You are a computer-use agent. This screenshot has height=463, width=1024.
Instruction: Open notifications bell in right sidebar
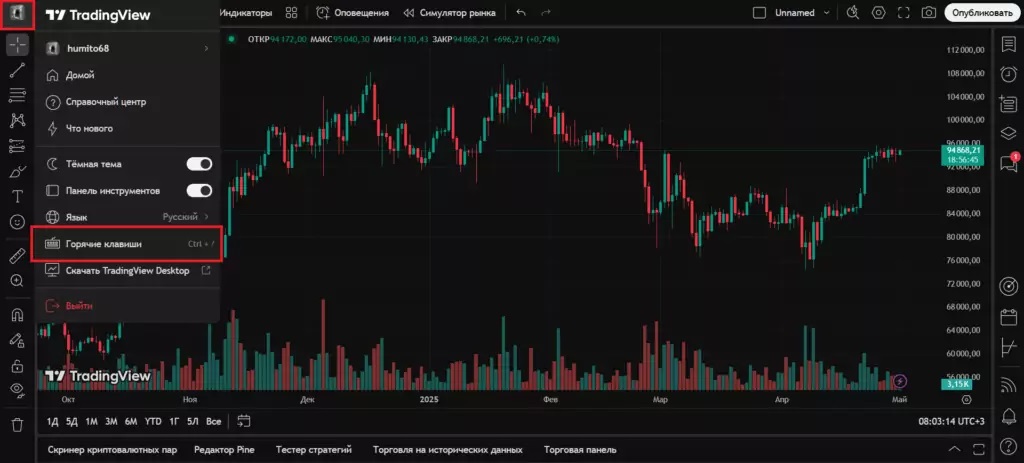[x=1009, y=415]
